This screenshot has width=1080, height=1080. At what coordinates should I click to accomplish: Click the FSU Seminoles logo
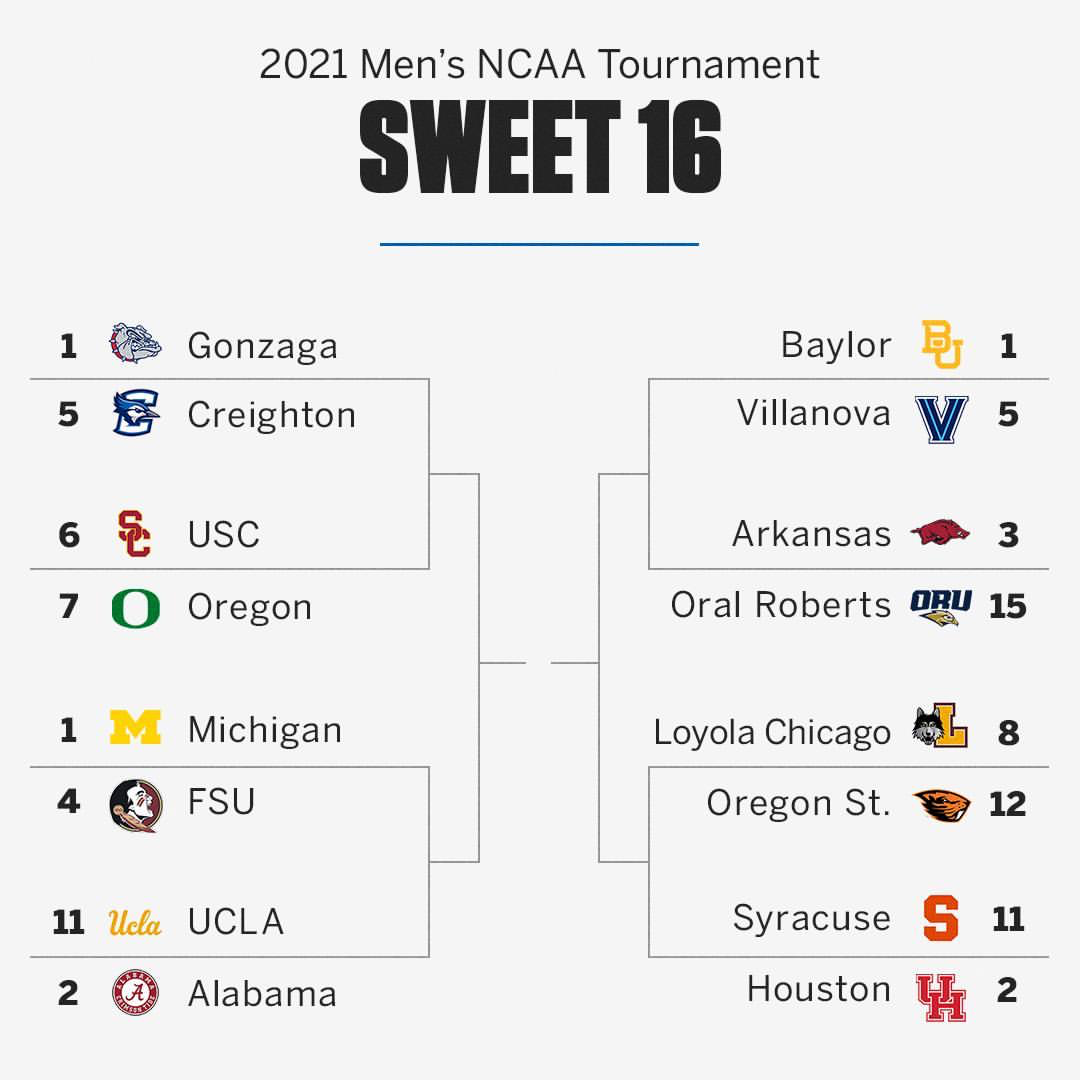(135, 803)
